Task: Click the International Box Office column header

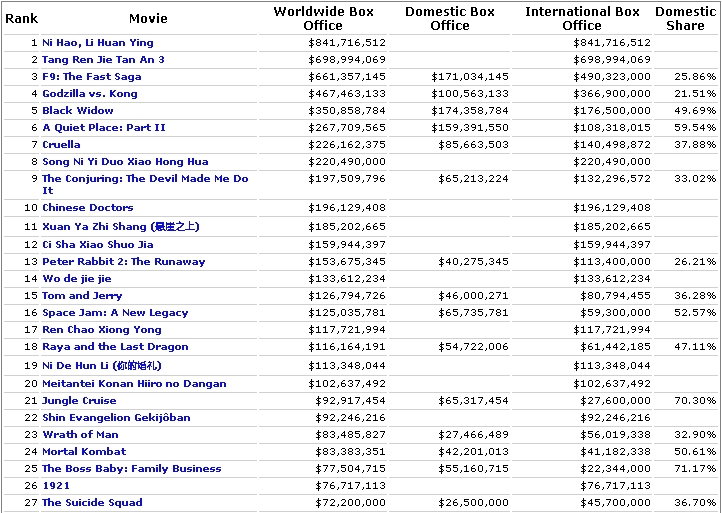Action: coord(582,18)
